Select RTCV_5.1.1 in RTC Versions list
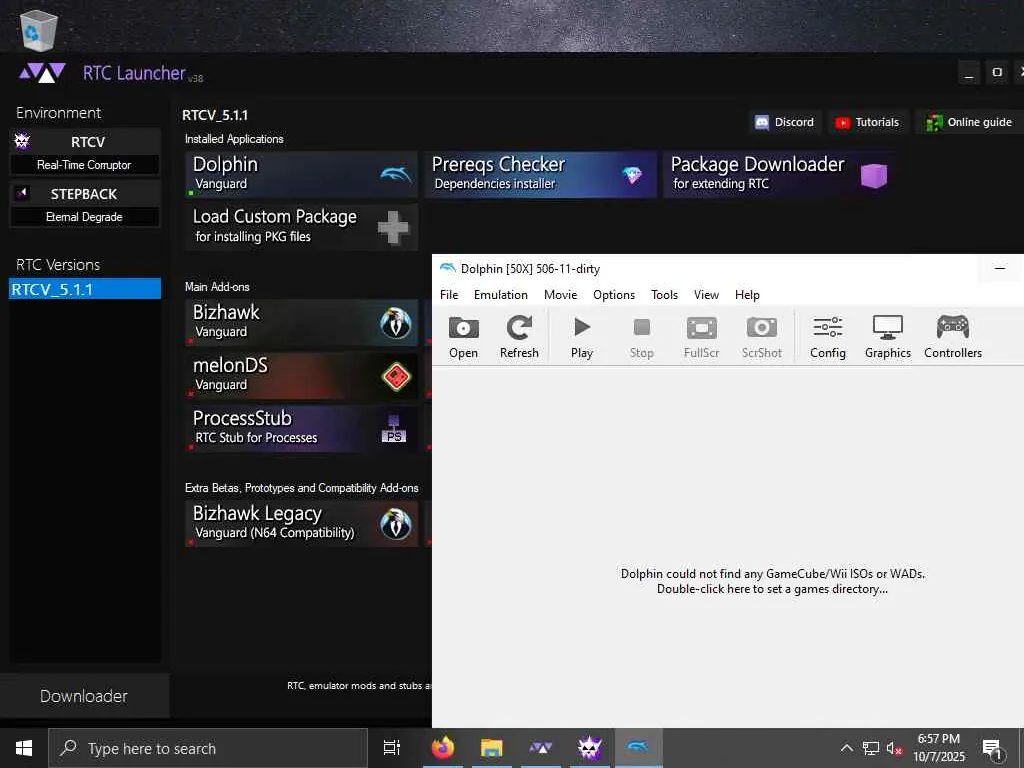The width and height of the screenshot is (1024, 768). coord(85,289)
